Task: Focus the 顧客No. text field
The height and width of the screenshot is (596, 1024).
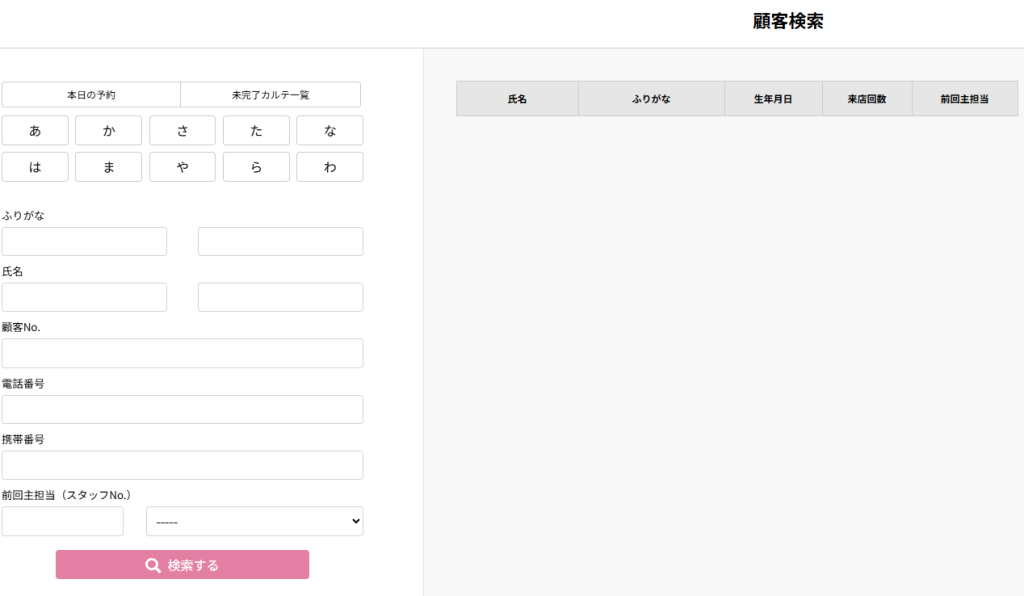Action: [182, 353]
